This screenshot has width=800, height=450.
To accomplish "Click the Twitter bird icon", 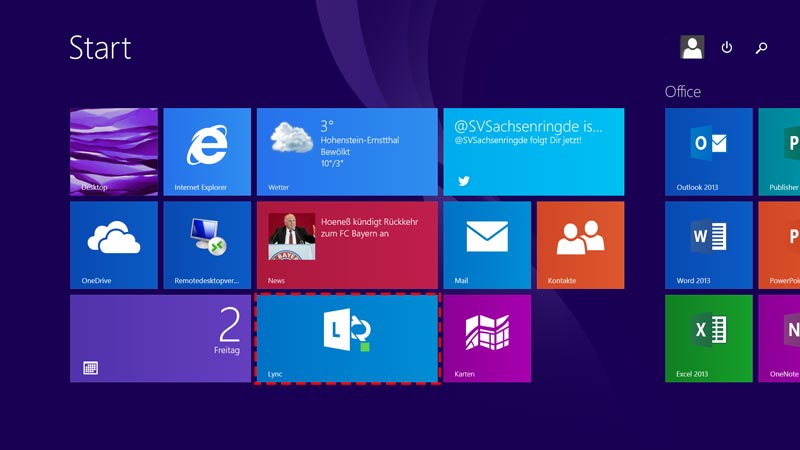I will [463, 181].
